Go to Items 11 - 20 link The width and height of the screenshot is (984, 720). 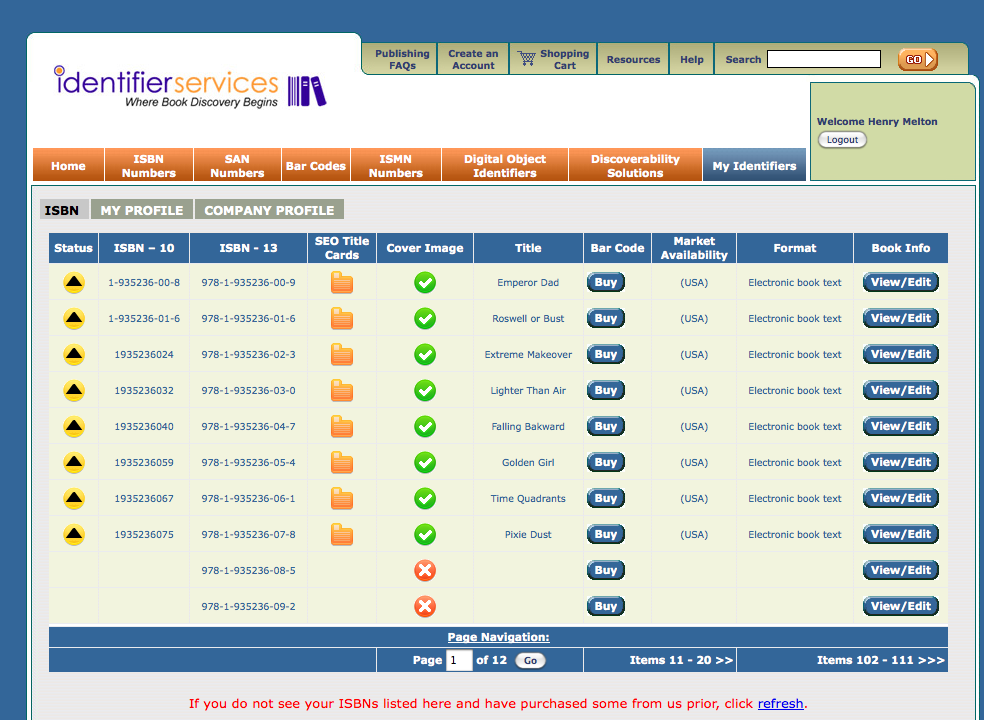681,660
